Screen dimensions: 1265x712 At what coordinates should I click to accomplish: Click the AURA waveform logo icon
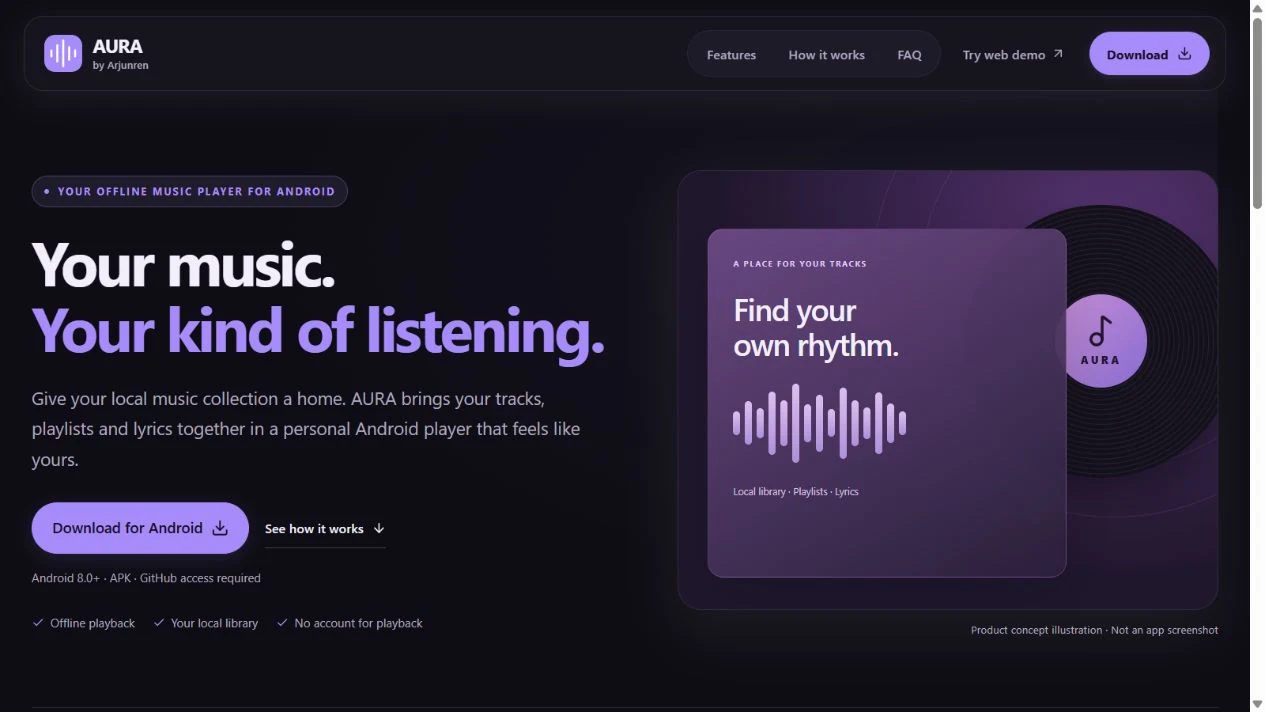pyautogui.click(x=63, y=54)
